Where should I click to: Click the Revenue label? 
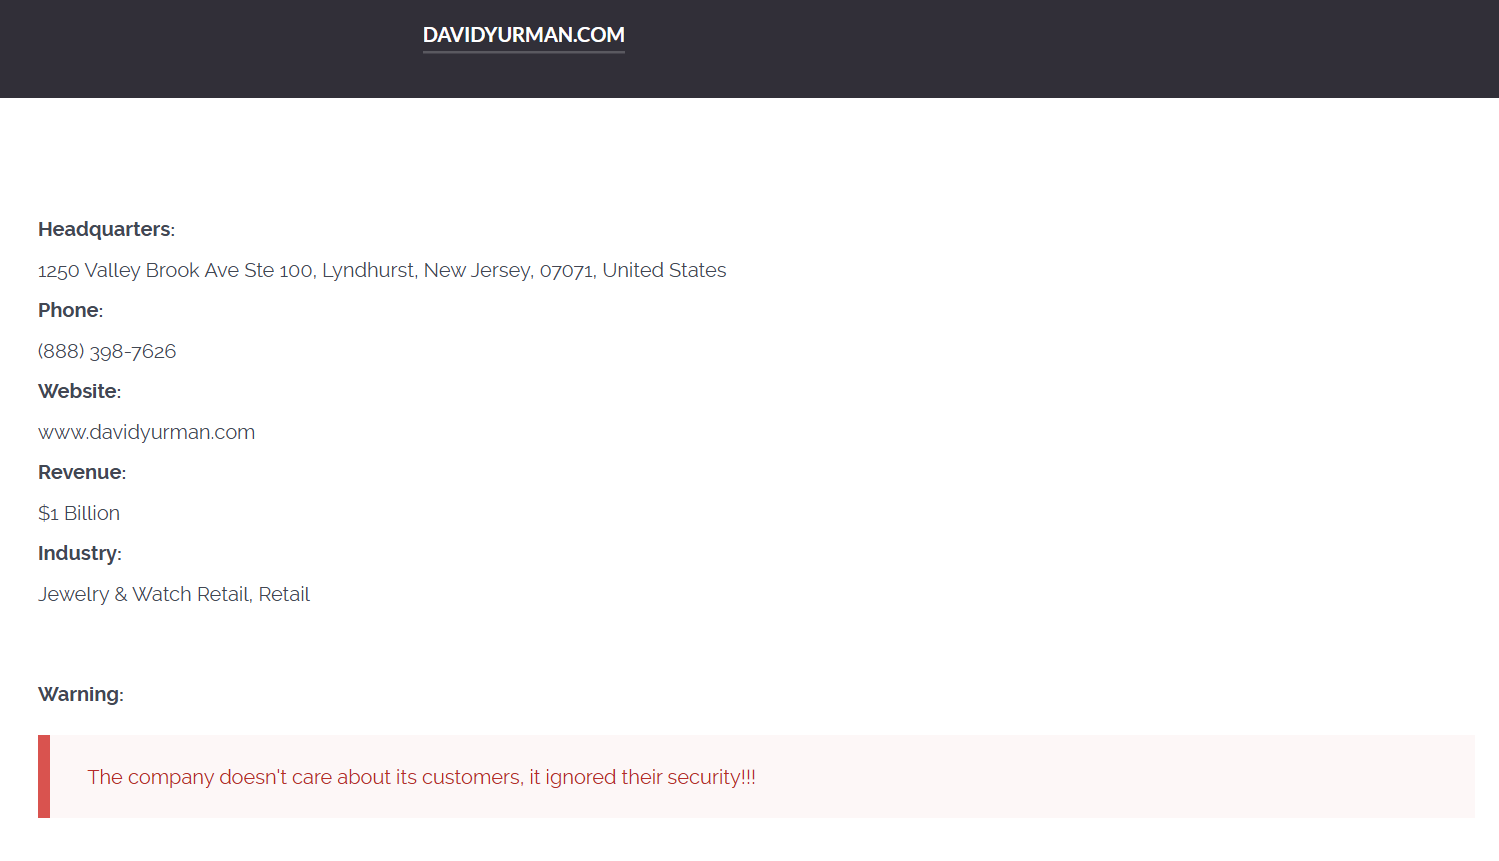tap(81, 472)
